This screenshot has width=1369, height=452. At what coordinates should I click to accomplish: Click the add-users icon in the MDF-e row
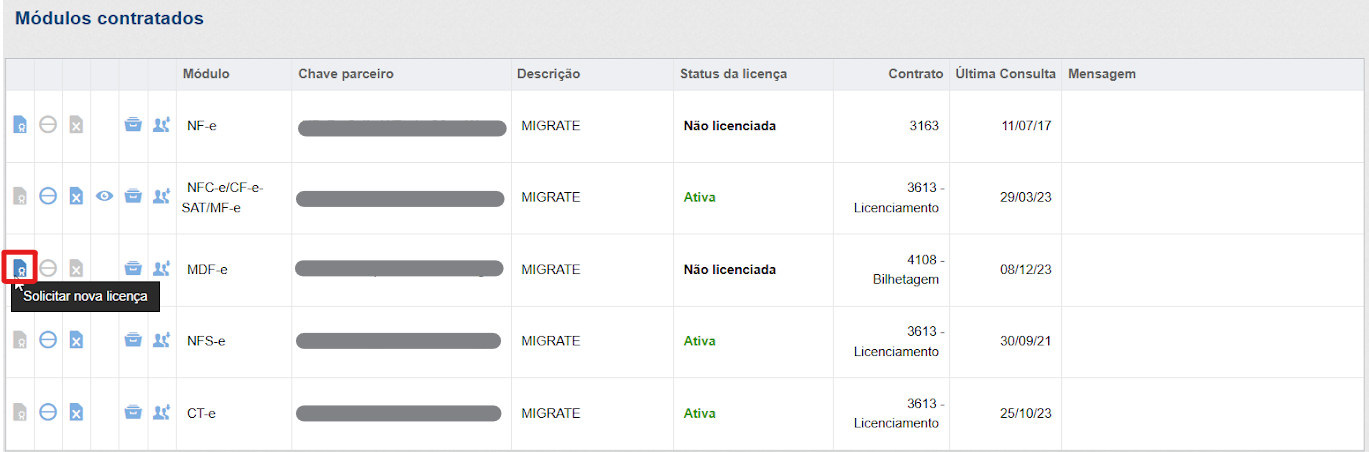tap(161, 268)
